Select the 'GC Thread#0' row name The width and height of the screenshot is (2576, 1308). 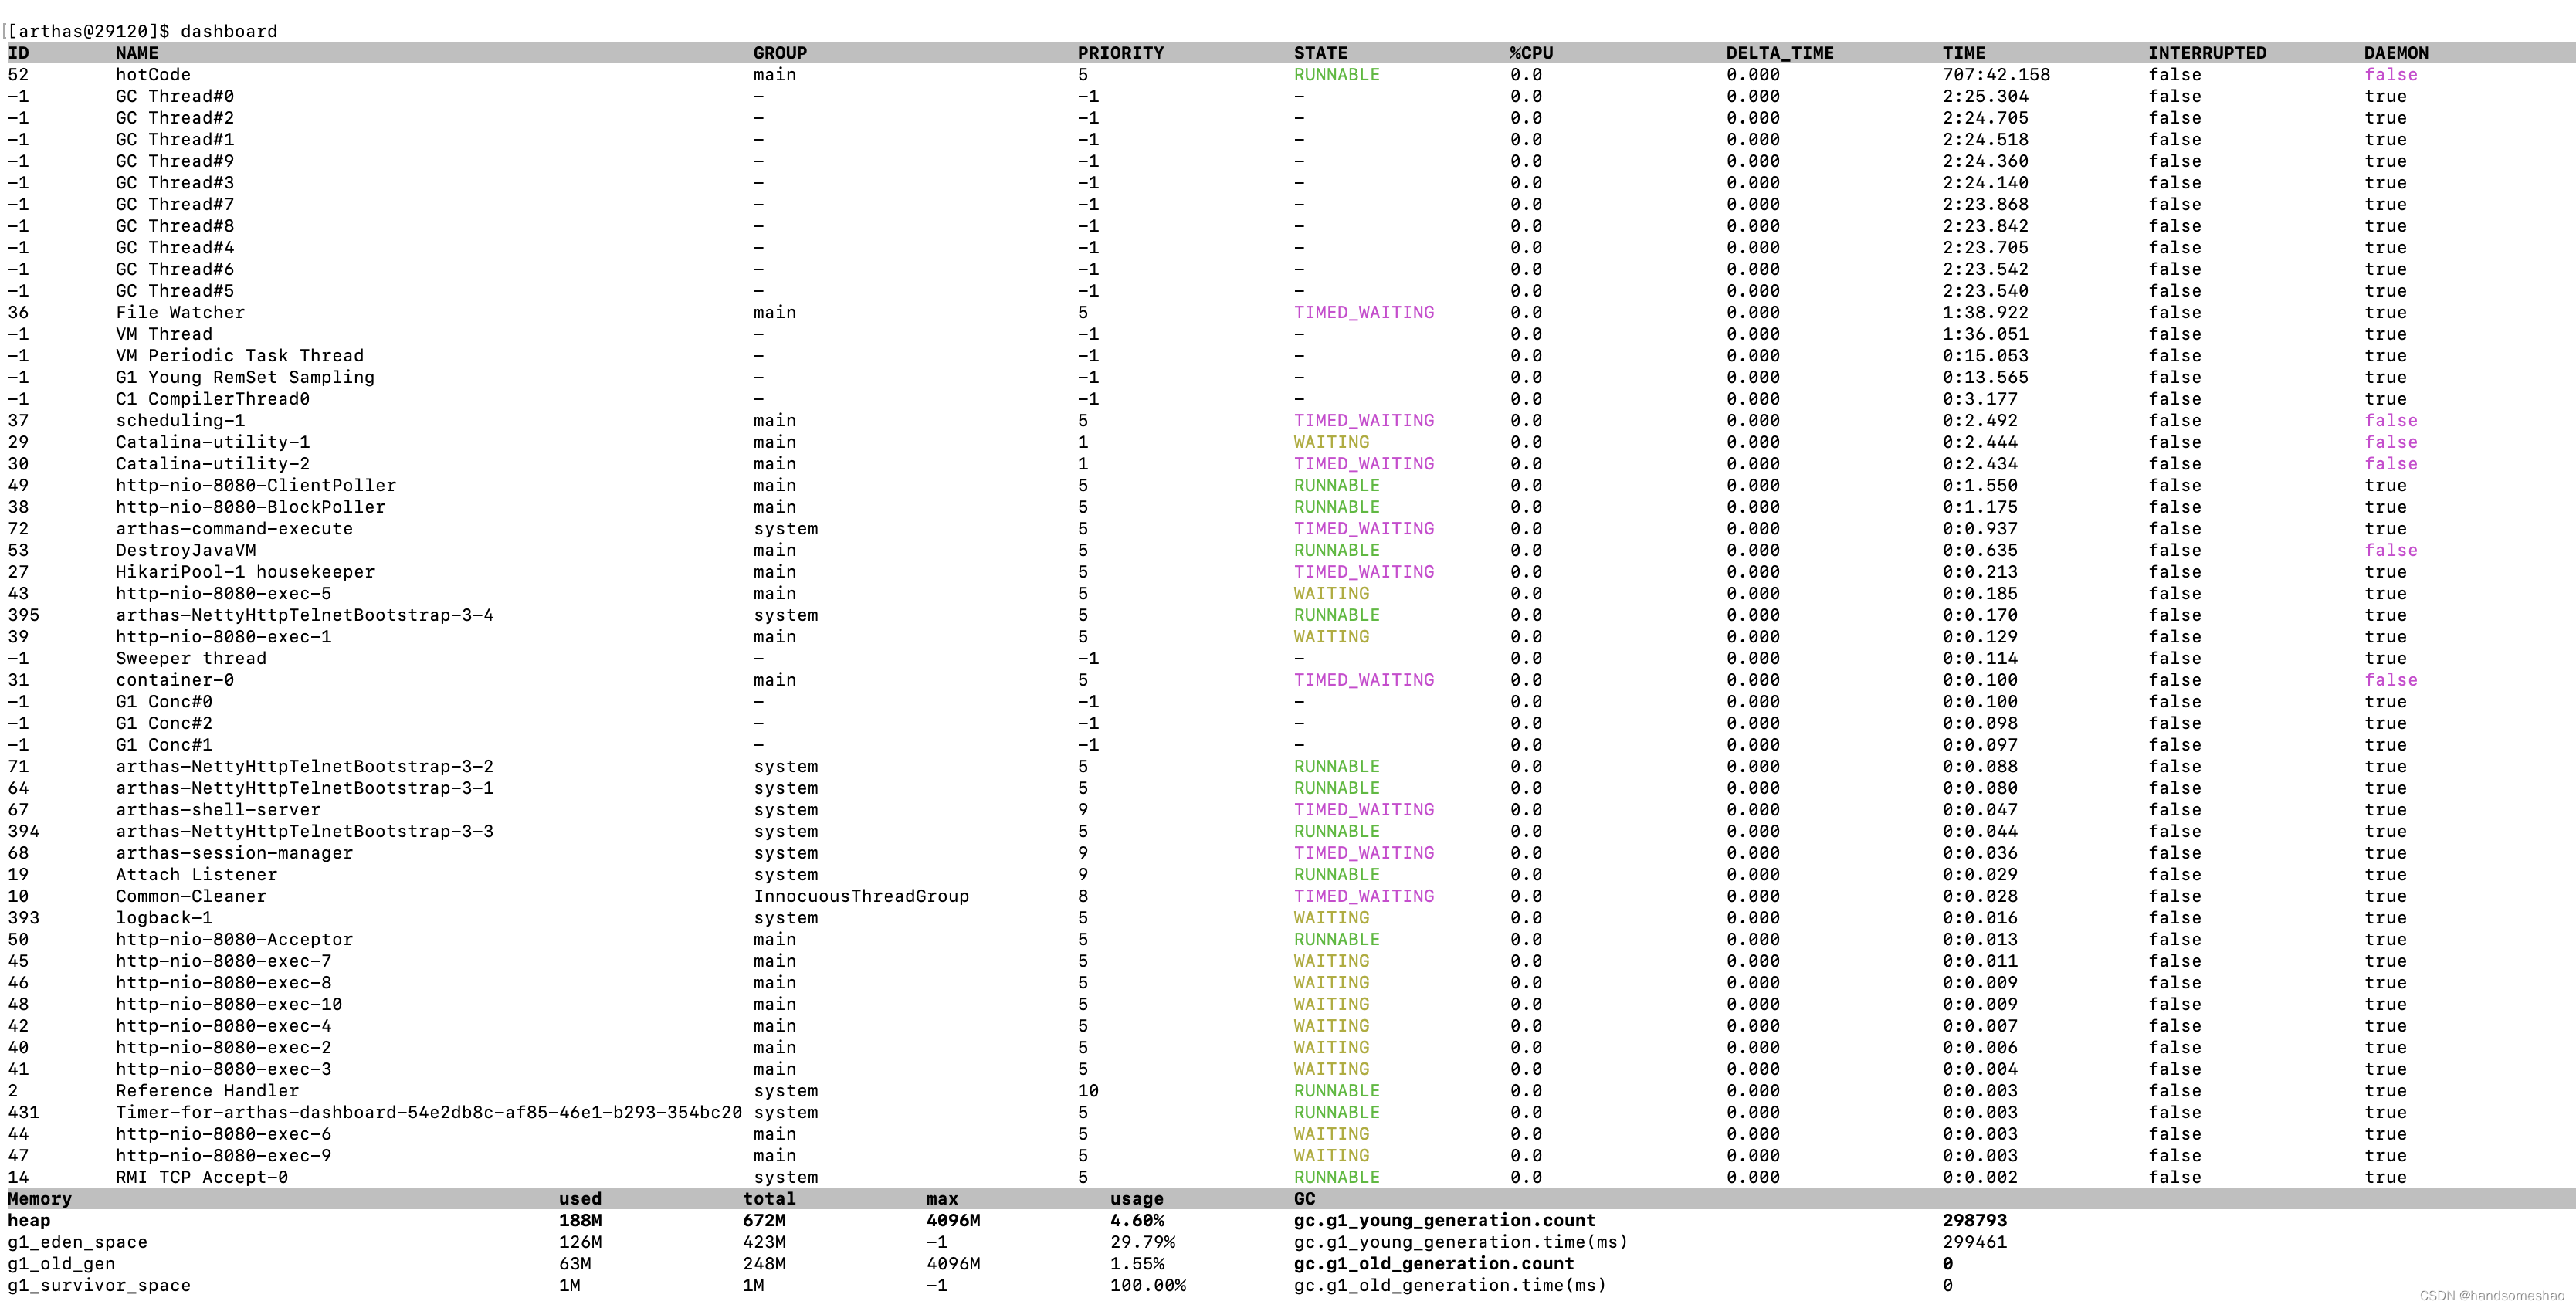click(175, 96)
